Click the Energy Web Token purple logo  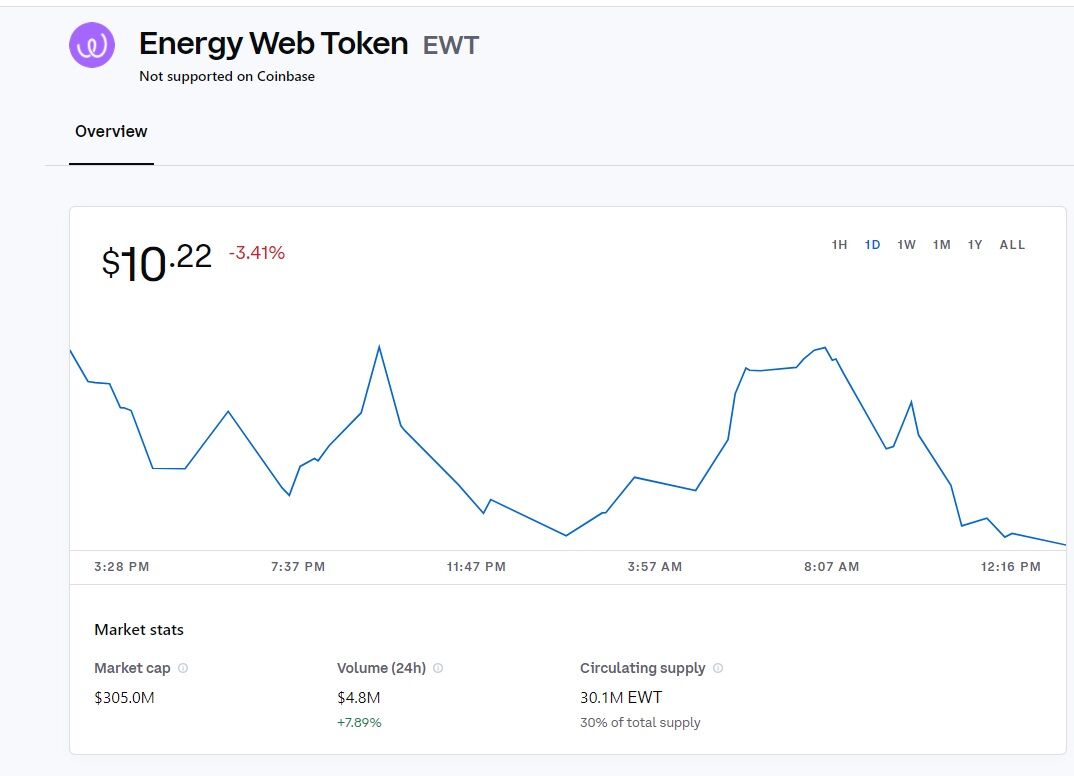click(x=92, y=45)
